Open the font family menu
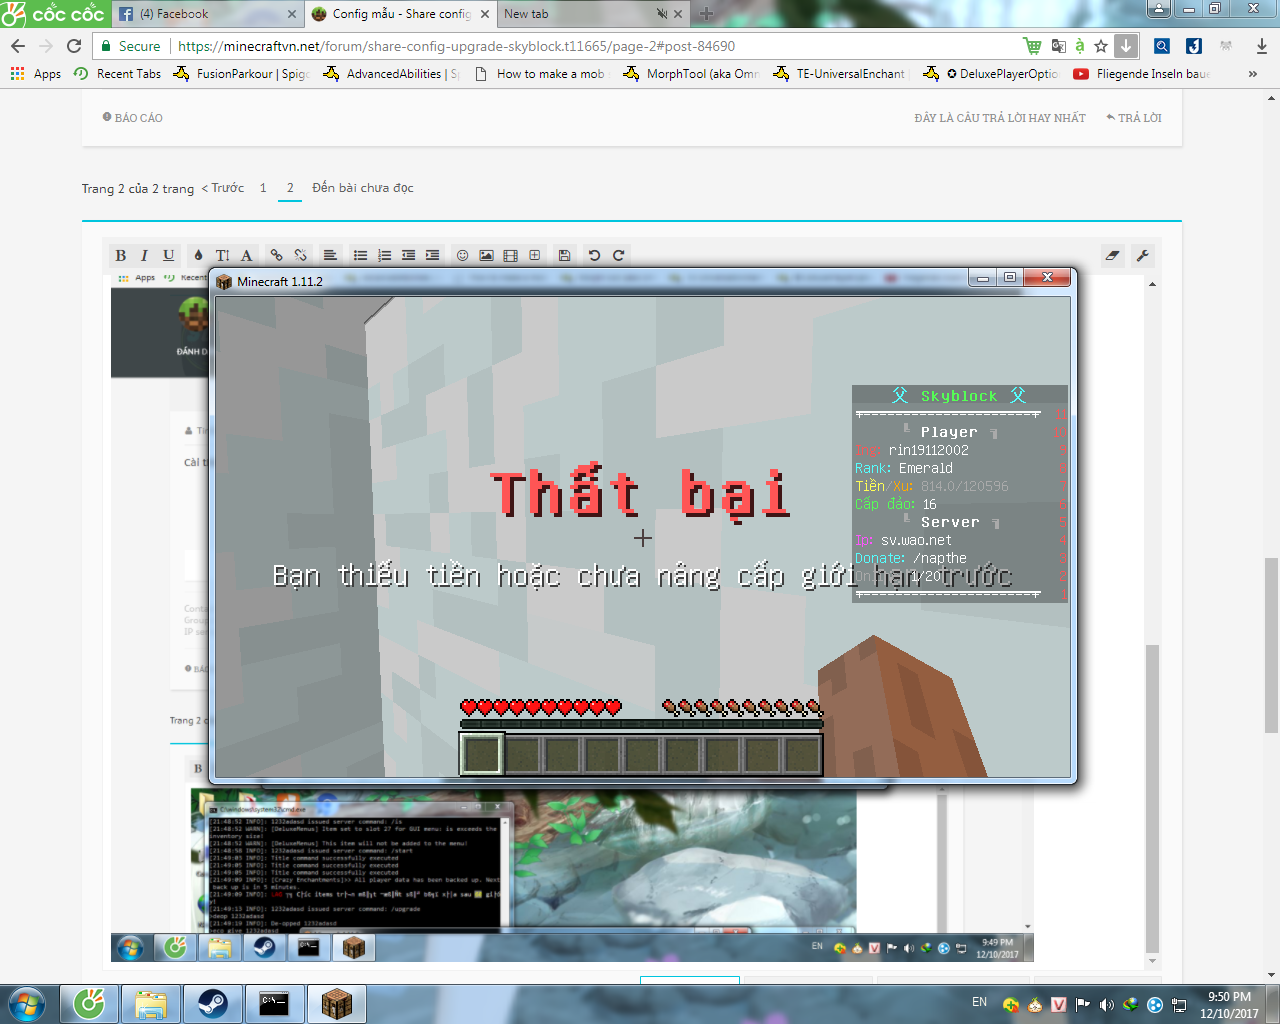Viewport: 1280px width, 1024px height. pyautogui.click(x=246, y=255)
